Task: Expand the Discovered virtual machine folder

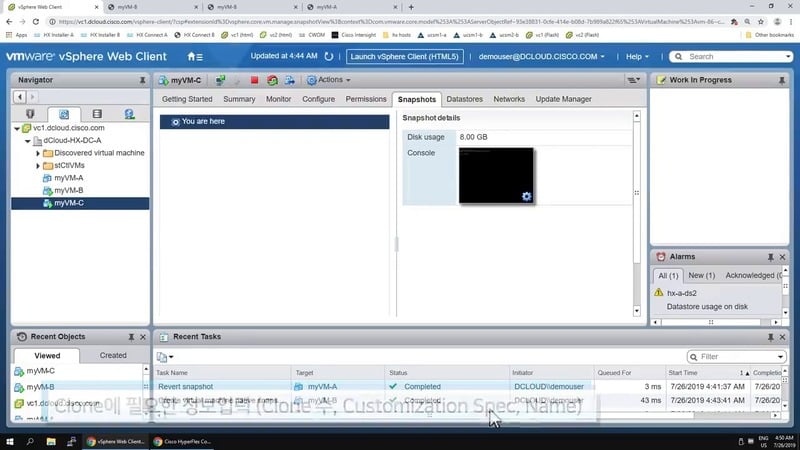Action: point(38,153)
